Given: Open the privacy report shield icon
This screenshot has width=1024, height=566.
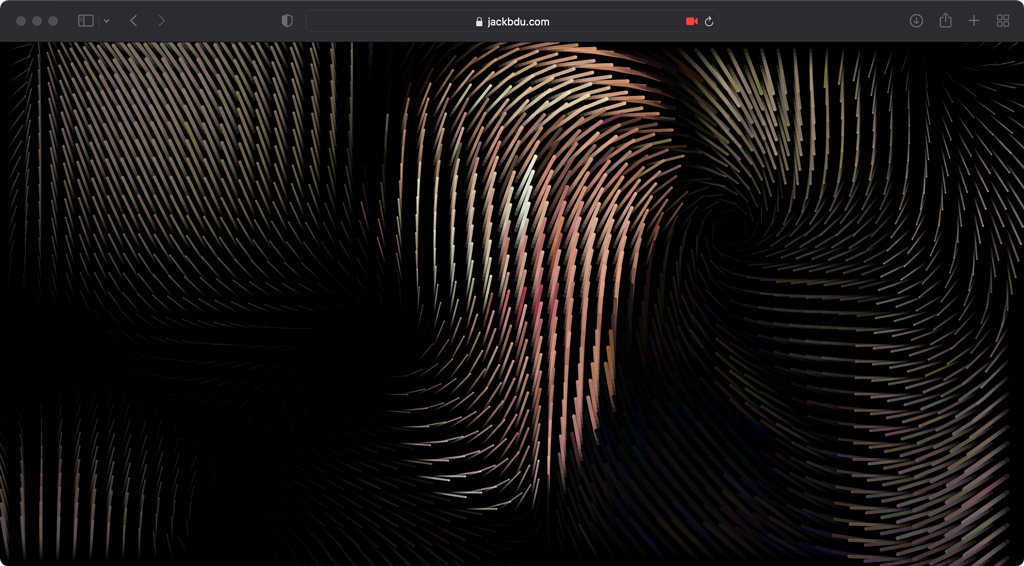Looking at the screenshot, I should tap(287, 21).
